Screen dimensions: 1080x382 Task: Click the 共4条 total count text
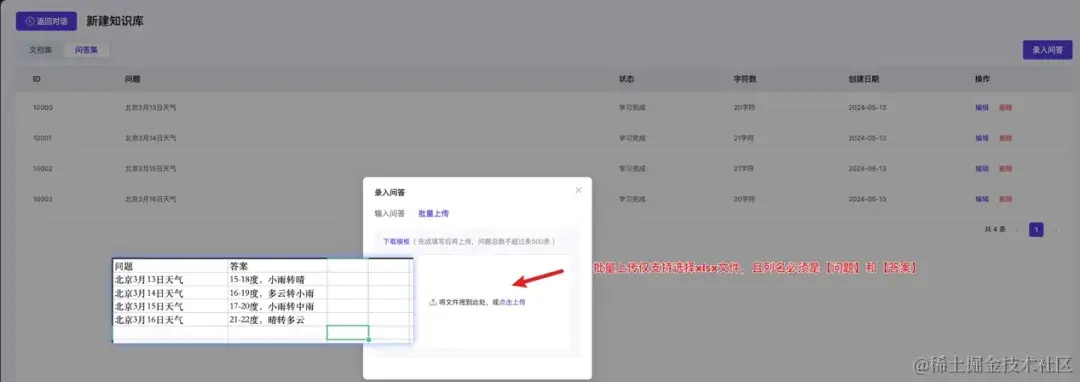coord(995,230)
